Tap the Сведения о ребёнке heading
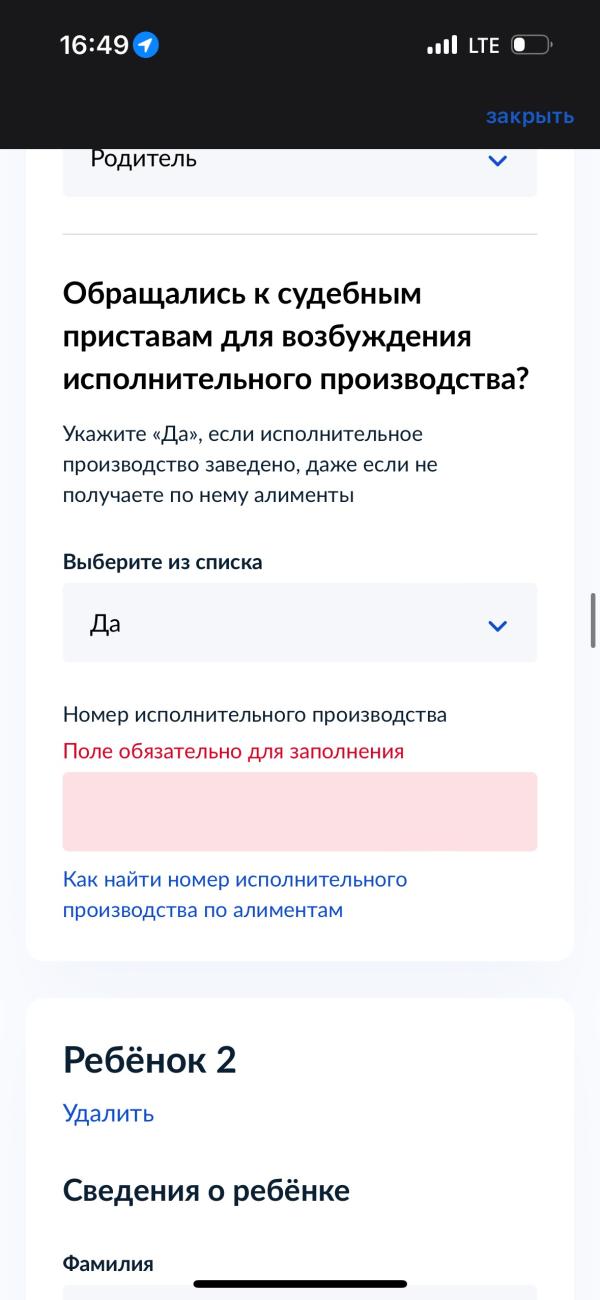Image resolution: width=600 pixels, height=1300 pixels. pyautogui.click(x=206, y=1191)
